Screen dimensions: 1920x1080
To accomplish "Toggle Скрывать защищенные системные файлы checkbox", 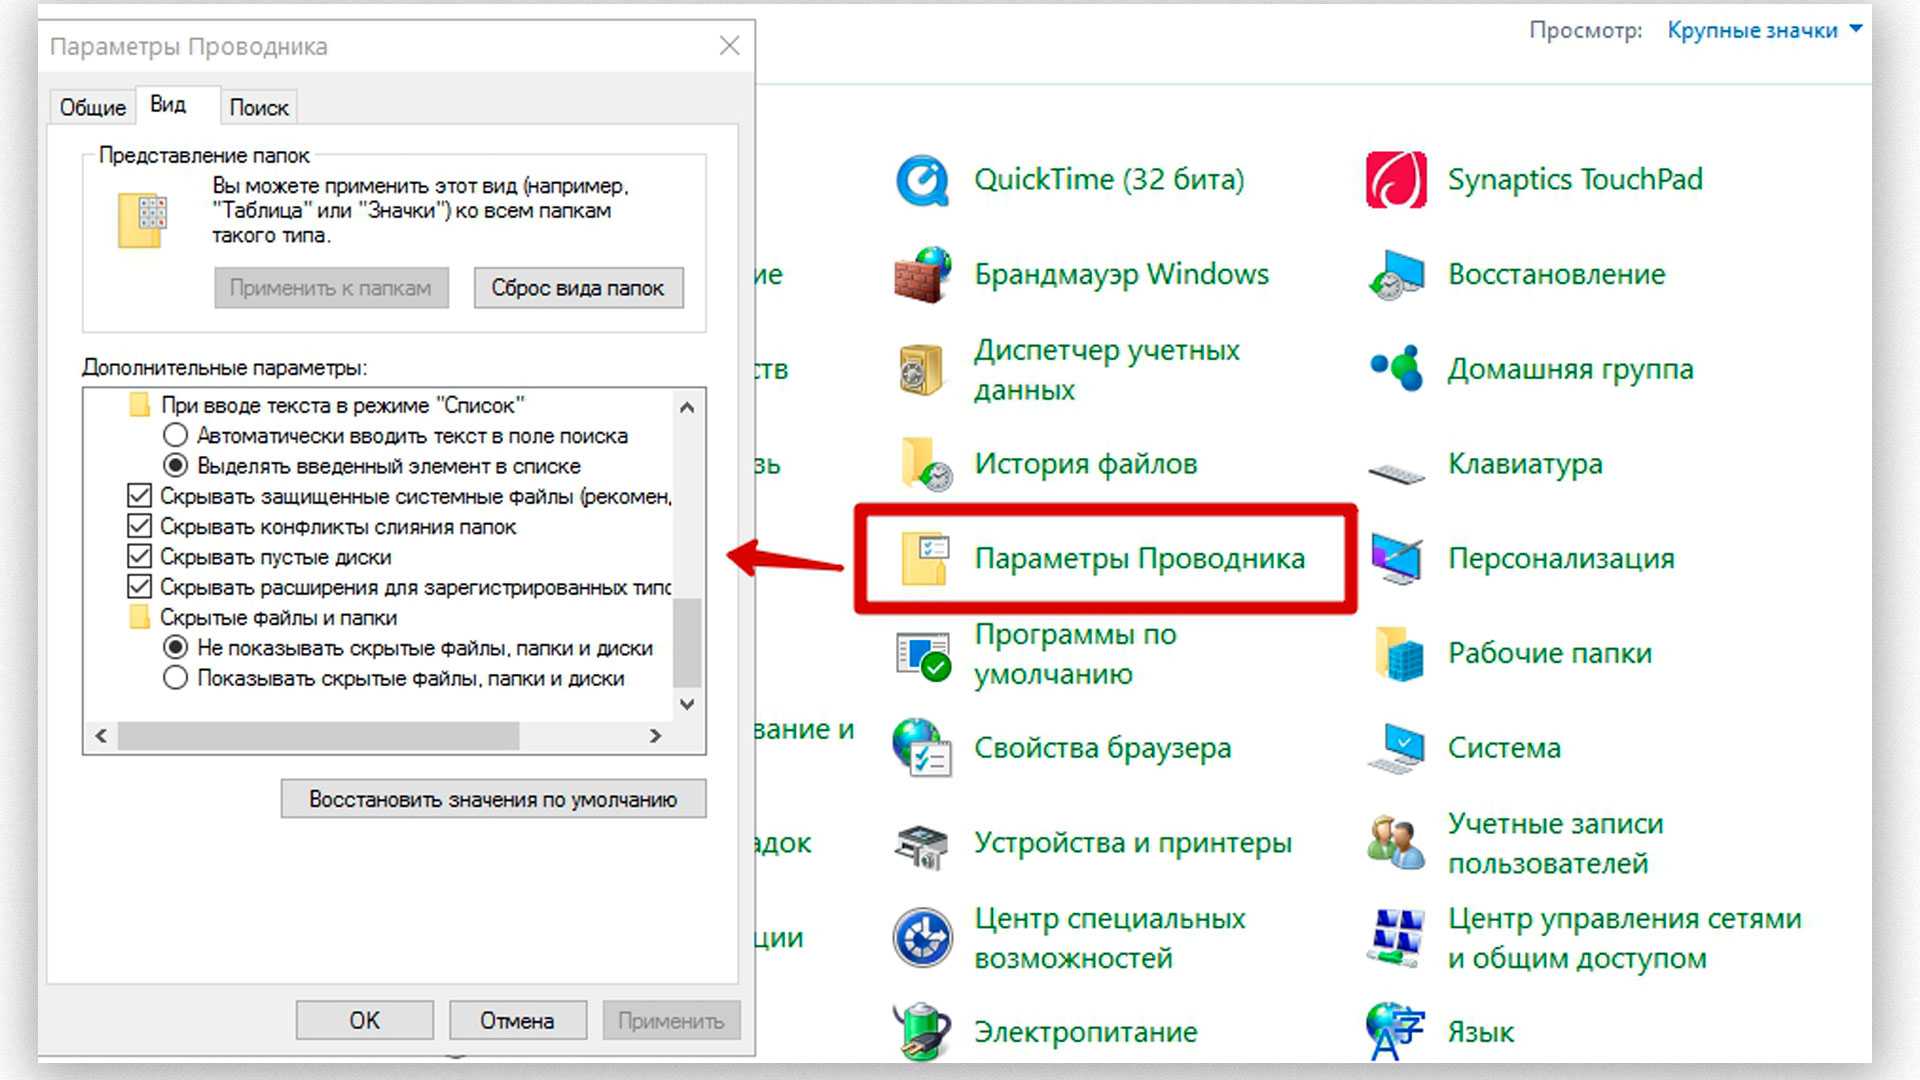I will tap(139, 496).
